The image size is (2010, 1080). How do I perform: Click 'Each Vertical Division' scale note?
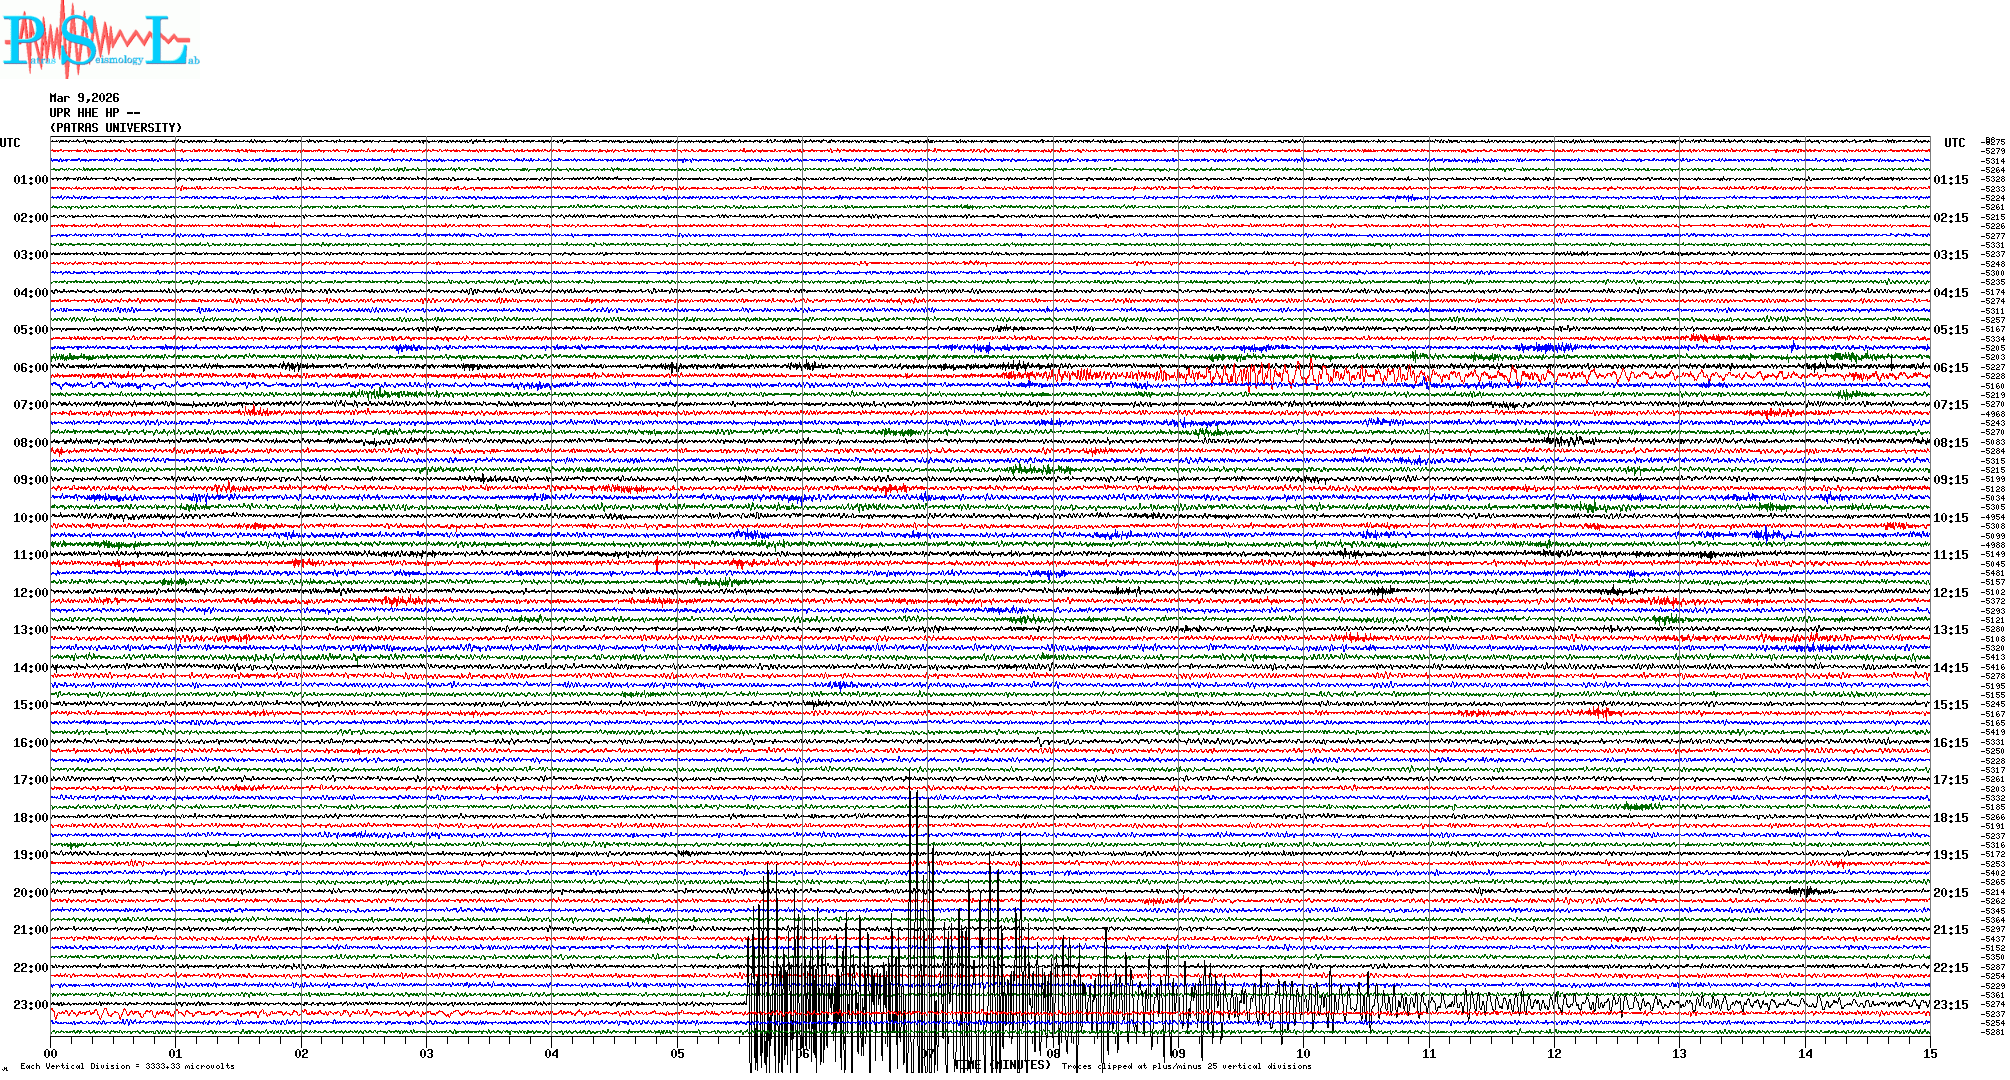coord(127,1066)
